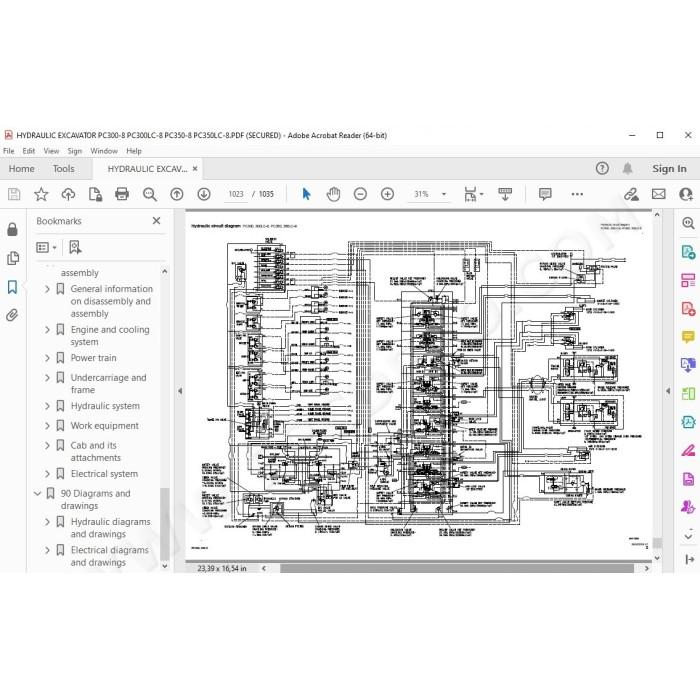The image size is (700, 700).
Task: Click the Help question mark icon
Action: (x=602, y=168)
